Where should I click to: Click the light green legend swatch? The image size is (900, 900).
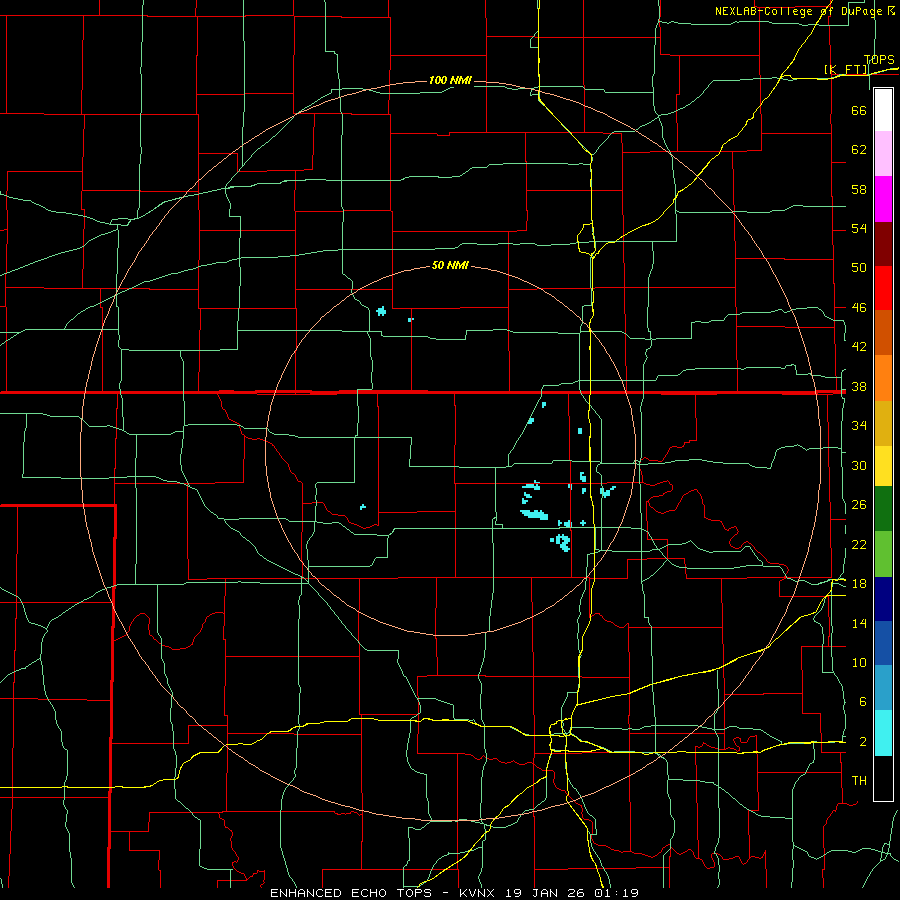[x=883, y=554]
